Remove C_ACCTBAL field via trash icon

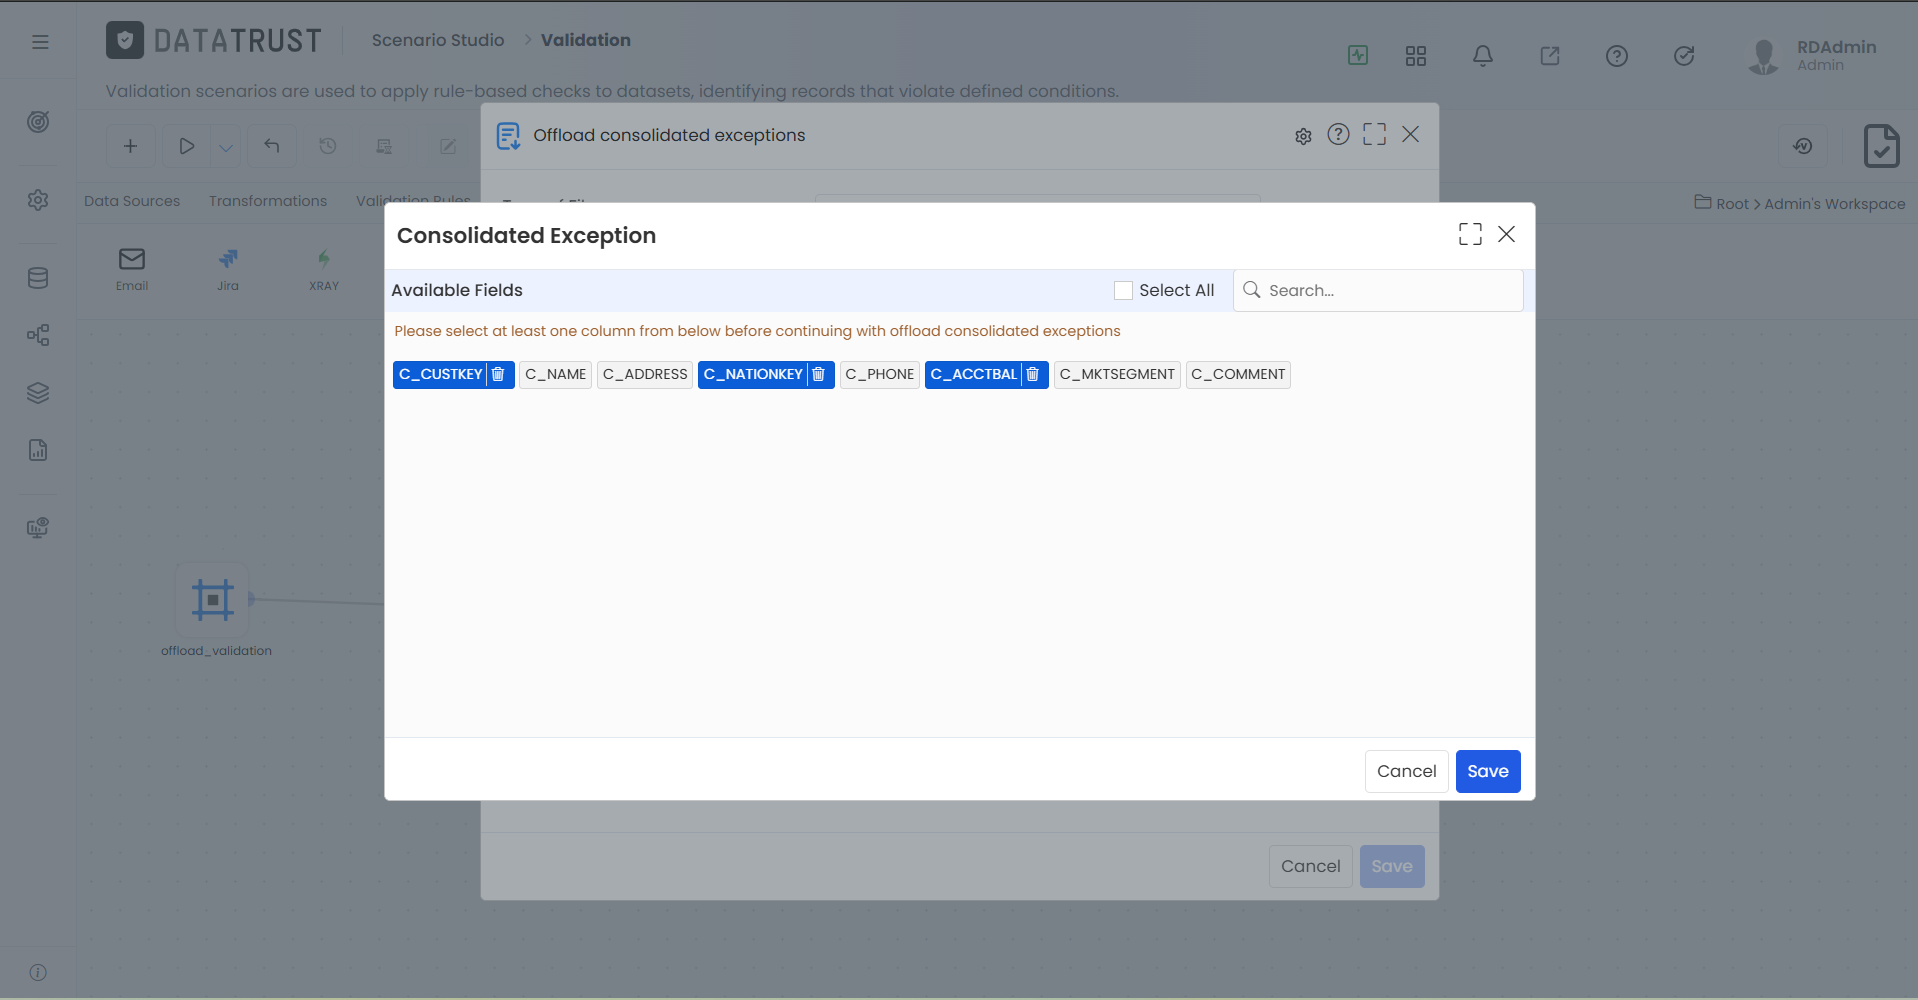1033,374
